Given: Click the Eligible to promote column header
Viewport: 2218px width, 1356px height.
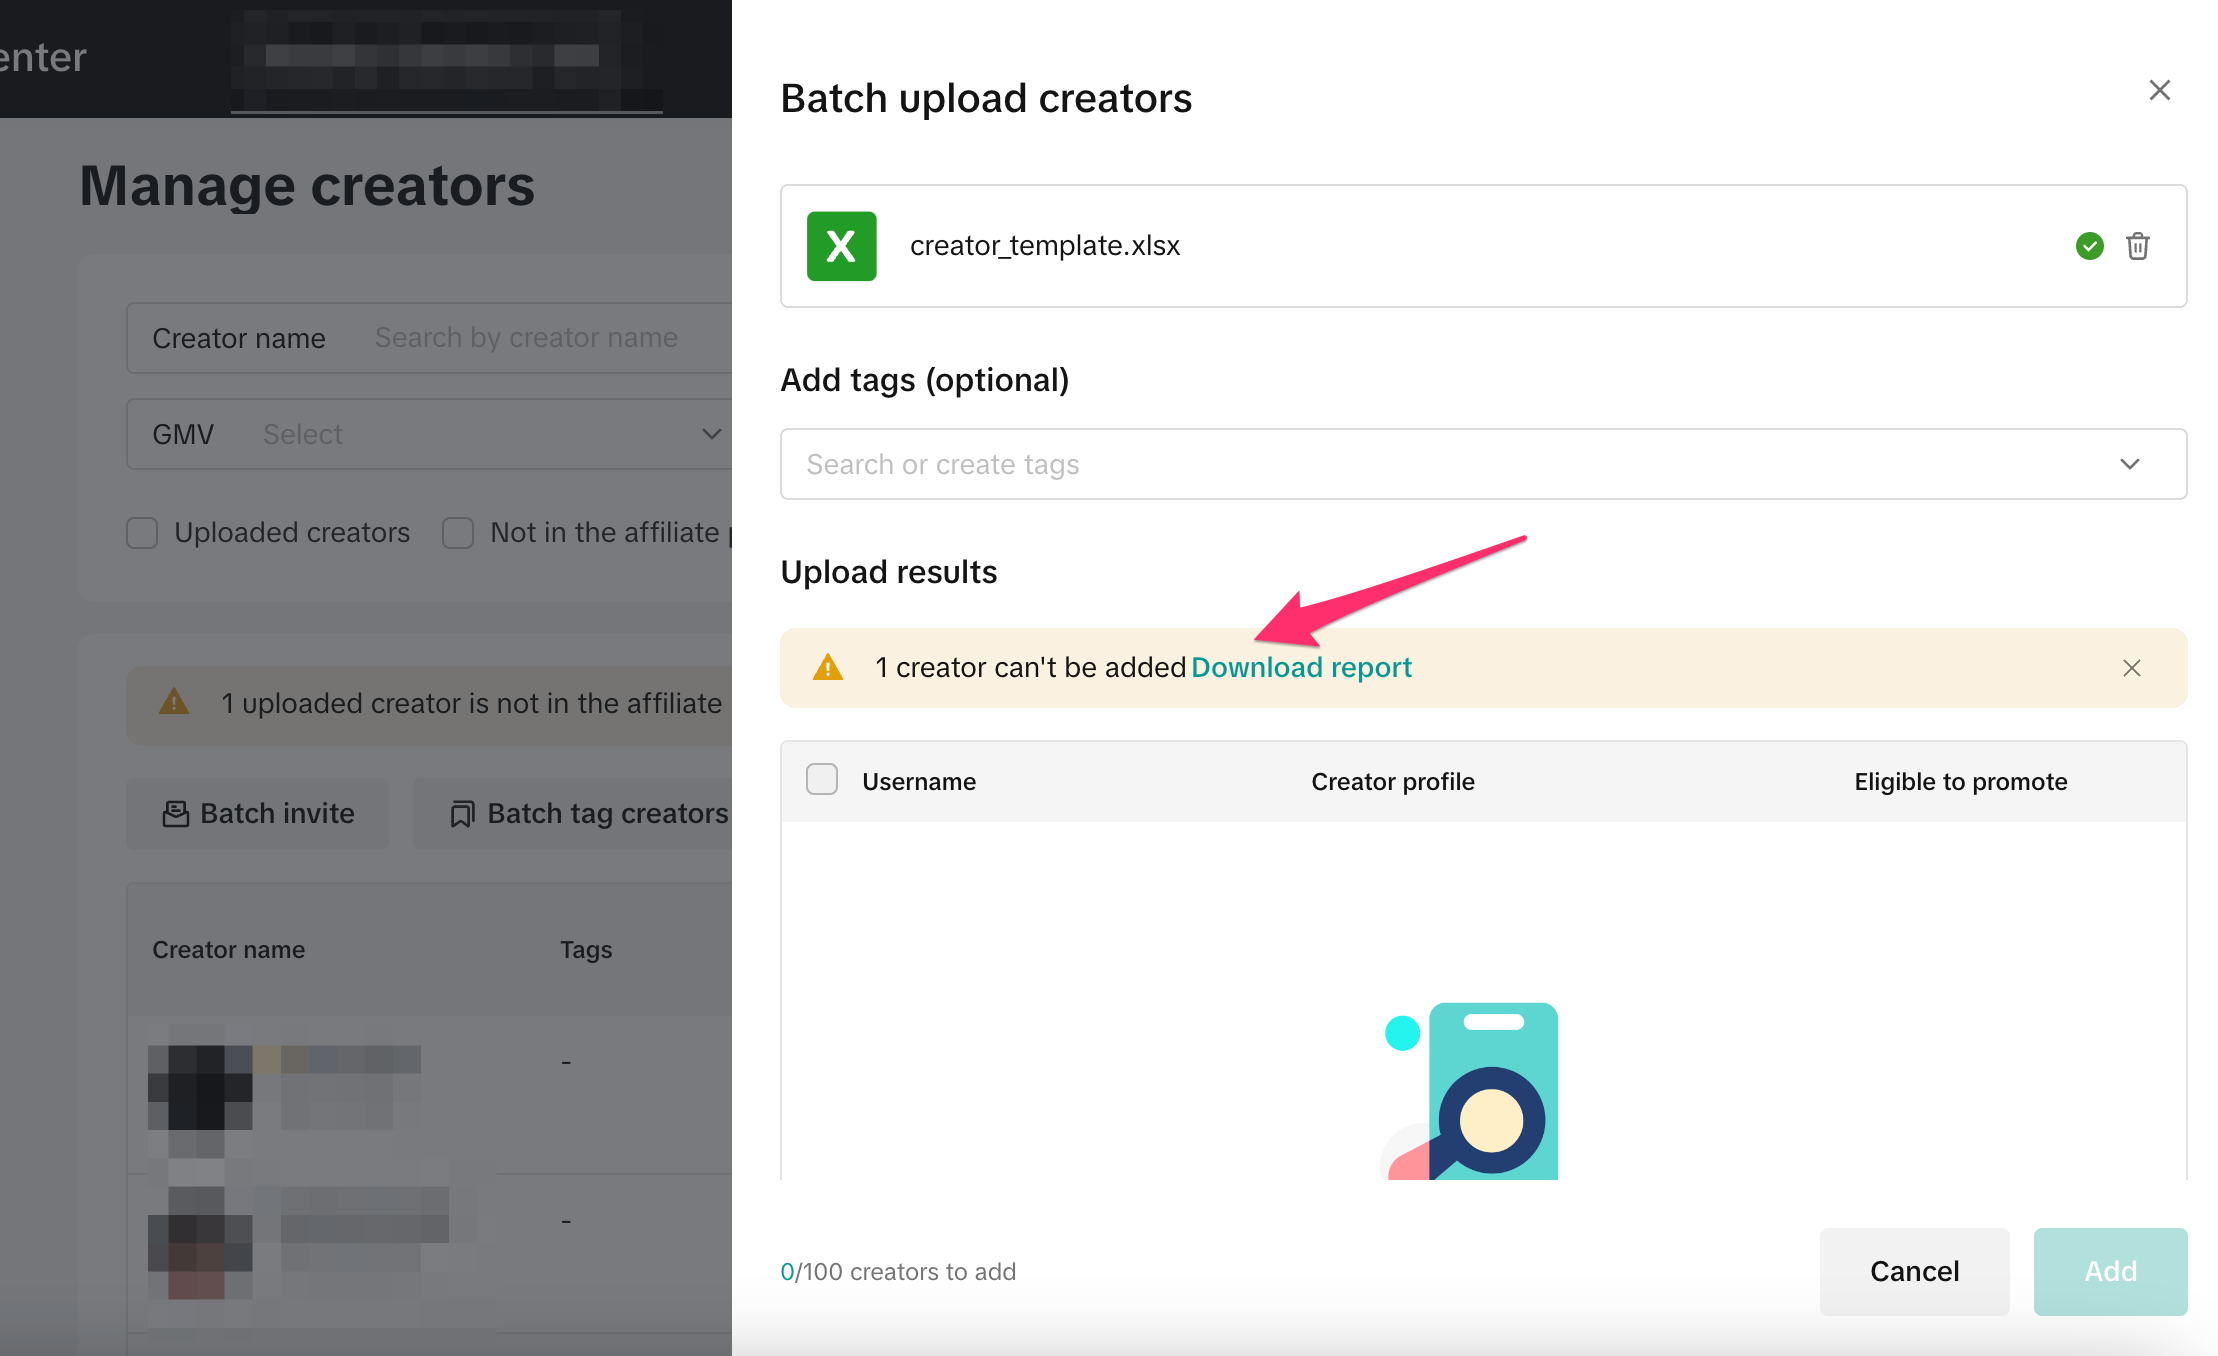Looking at the screenshot, I should point(1960,782).
